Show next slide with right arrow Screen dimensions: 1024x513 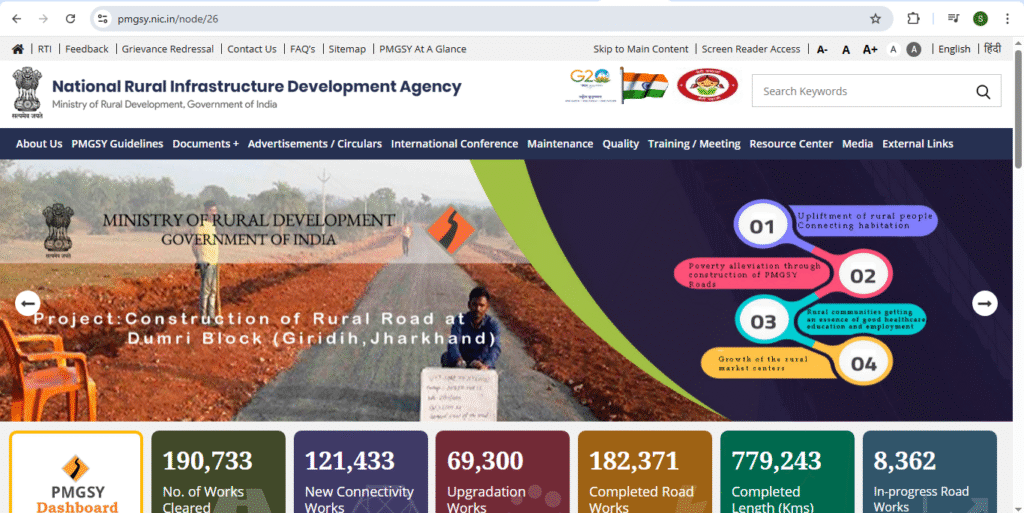[x=985, y=303]
